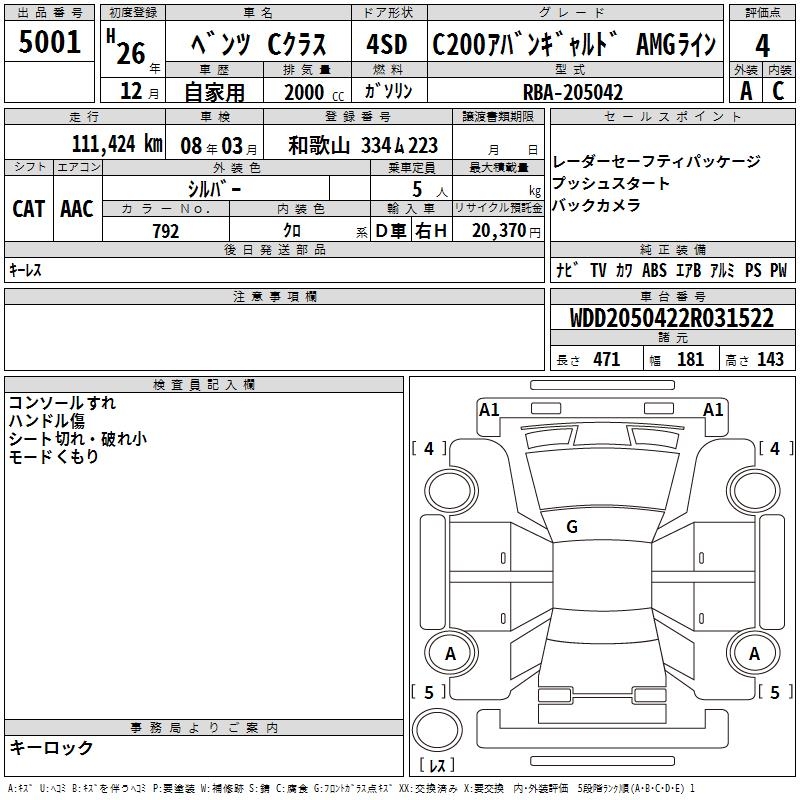800x800 pixels.
Task: Click the ナビ equipment item
Action: coord(567,270)
